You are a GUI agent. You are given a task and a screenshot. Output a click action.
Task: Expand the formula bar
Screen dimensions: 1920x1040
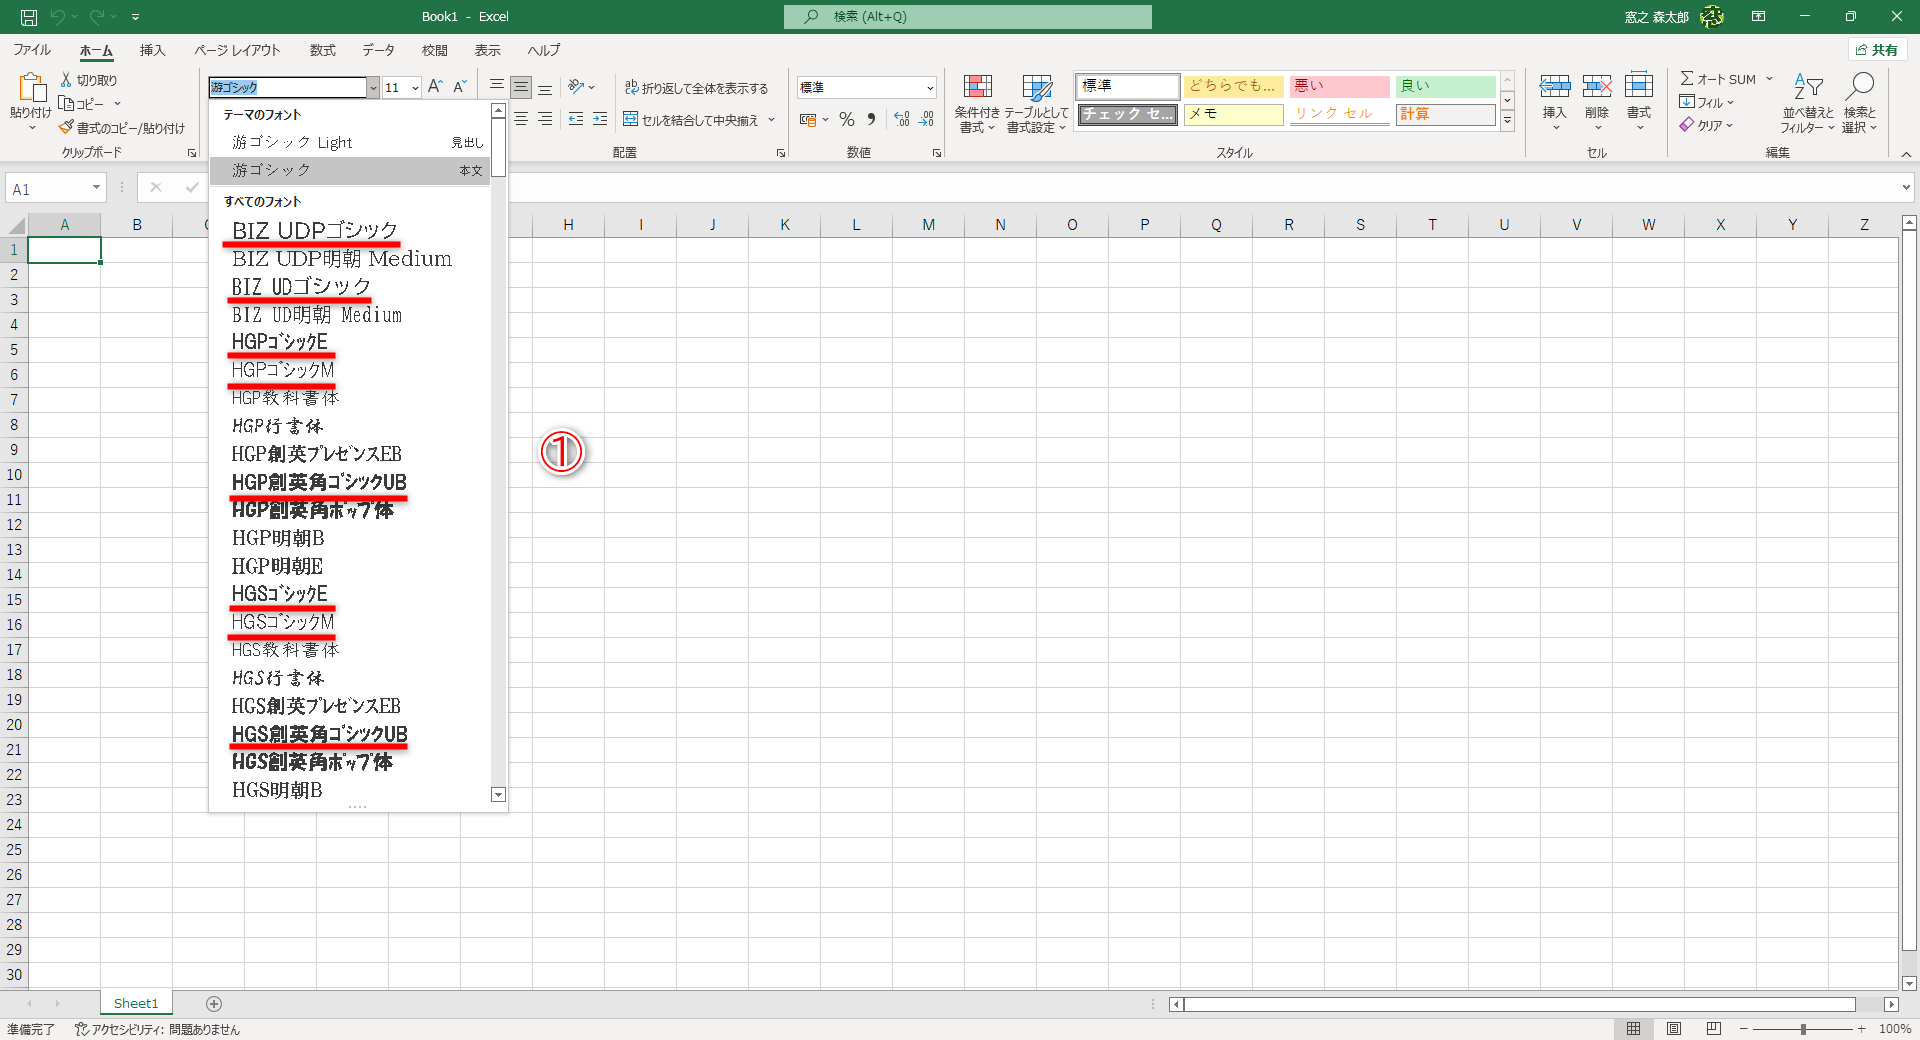point(1906,188)
